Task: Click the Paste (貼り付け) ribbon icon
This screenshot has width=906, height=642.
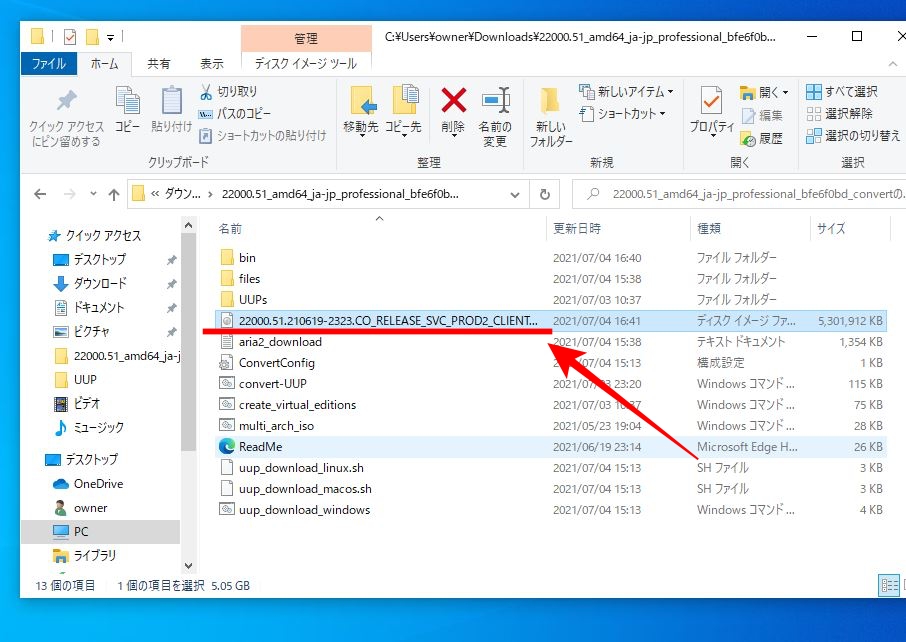Action: click(172, 100)
